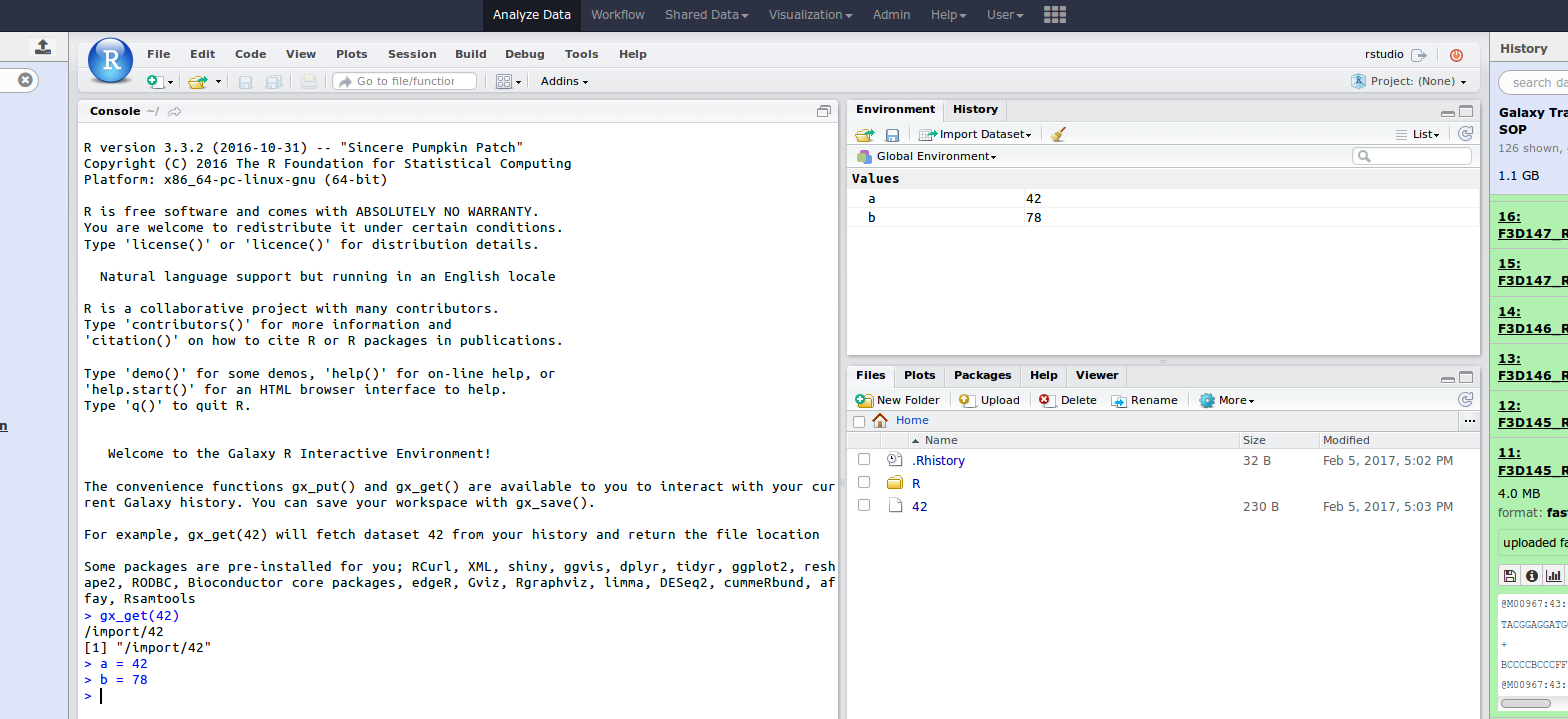Open the .Rhistory file link
This screenshot has height=719, width=1568.
pos(938,461)
